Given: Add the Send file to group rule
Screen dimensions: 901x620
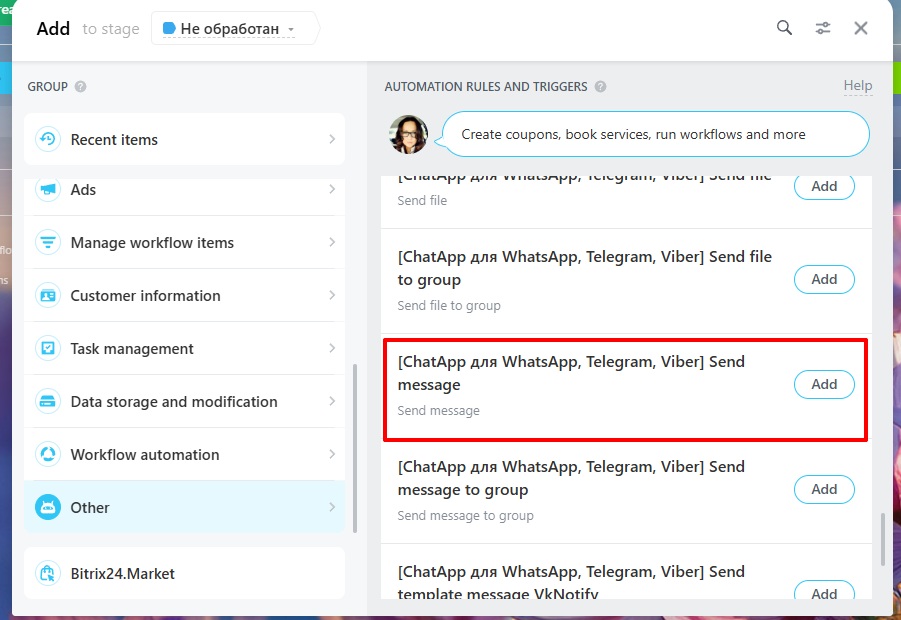Looking at the screenshot, I should click(824, 280).
